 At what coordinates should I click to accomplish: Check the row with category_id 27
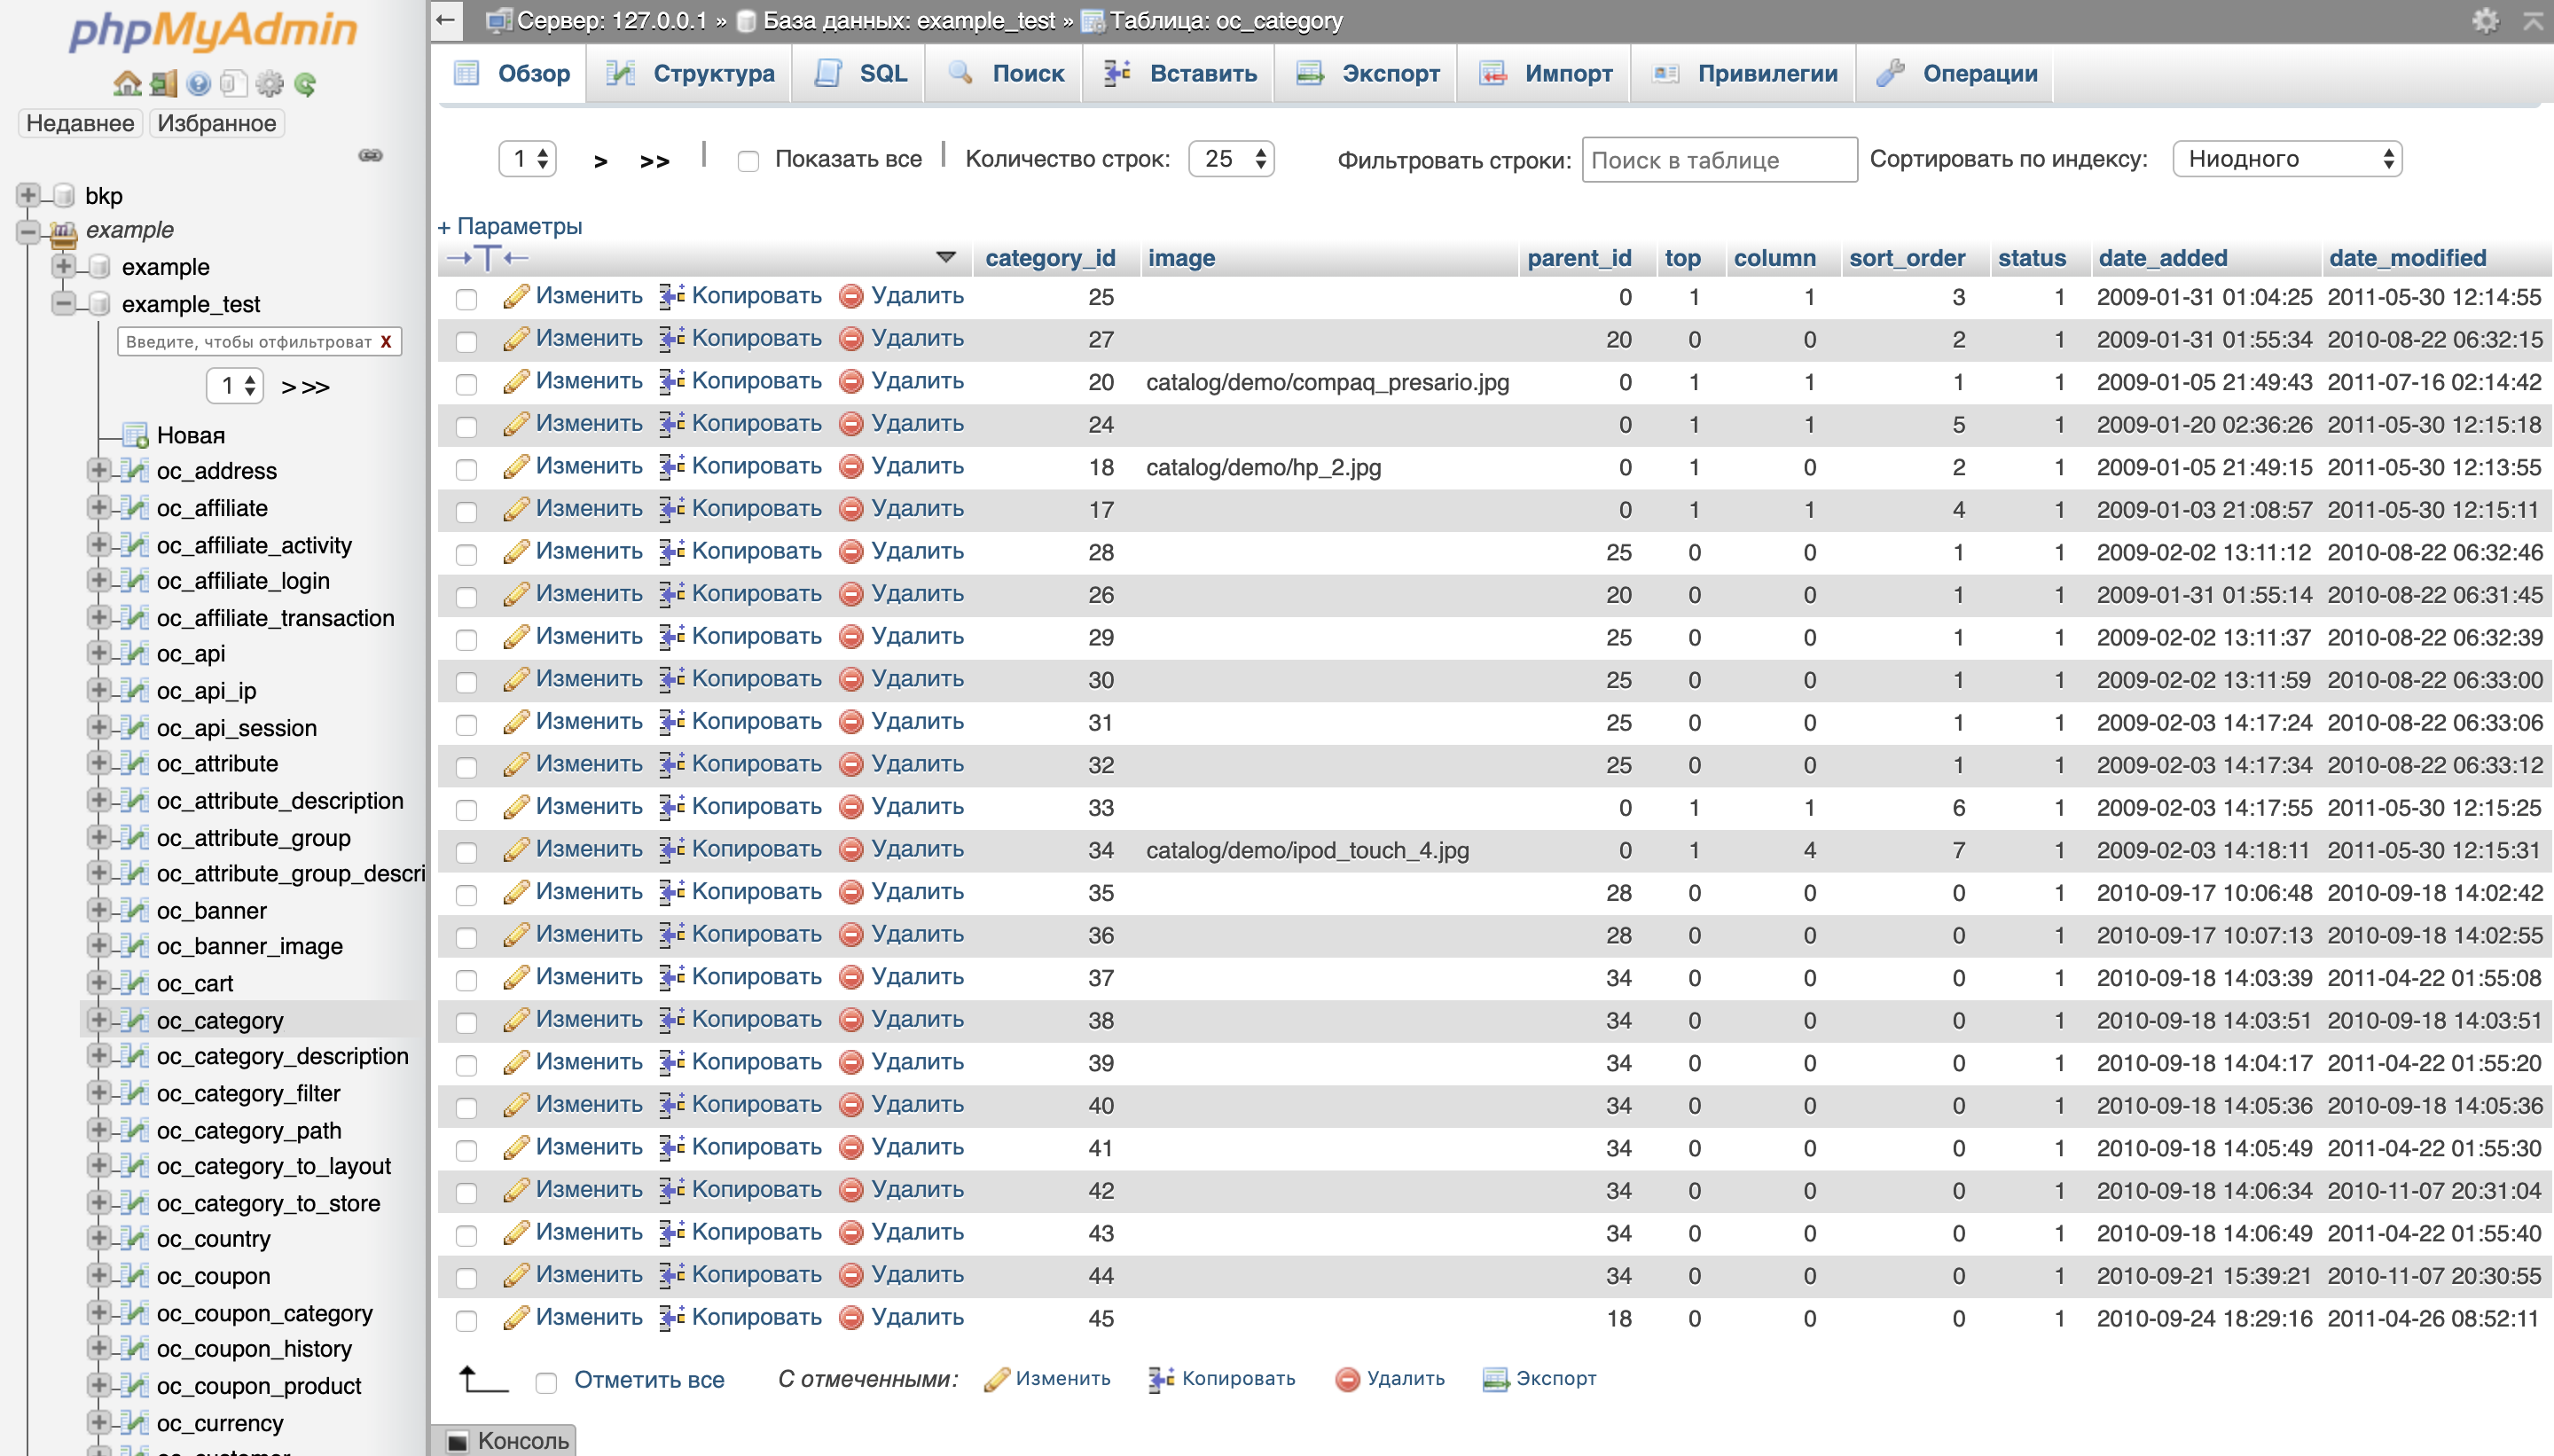coord(466,341)
